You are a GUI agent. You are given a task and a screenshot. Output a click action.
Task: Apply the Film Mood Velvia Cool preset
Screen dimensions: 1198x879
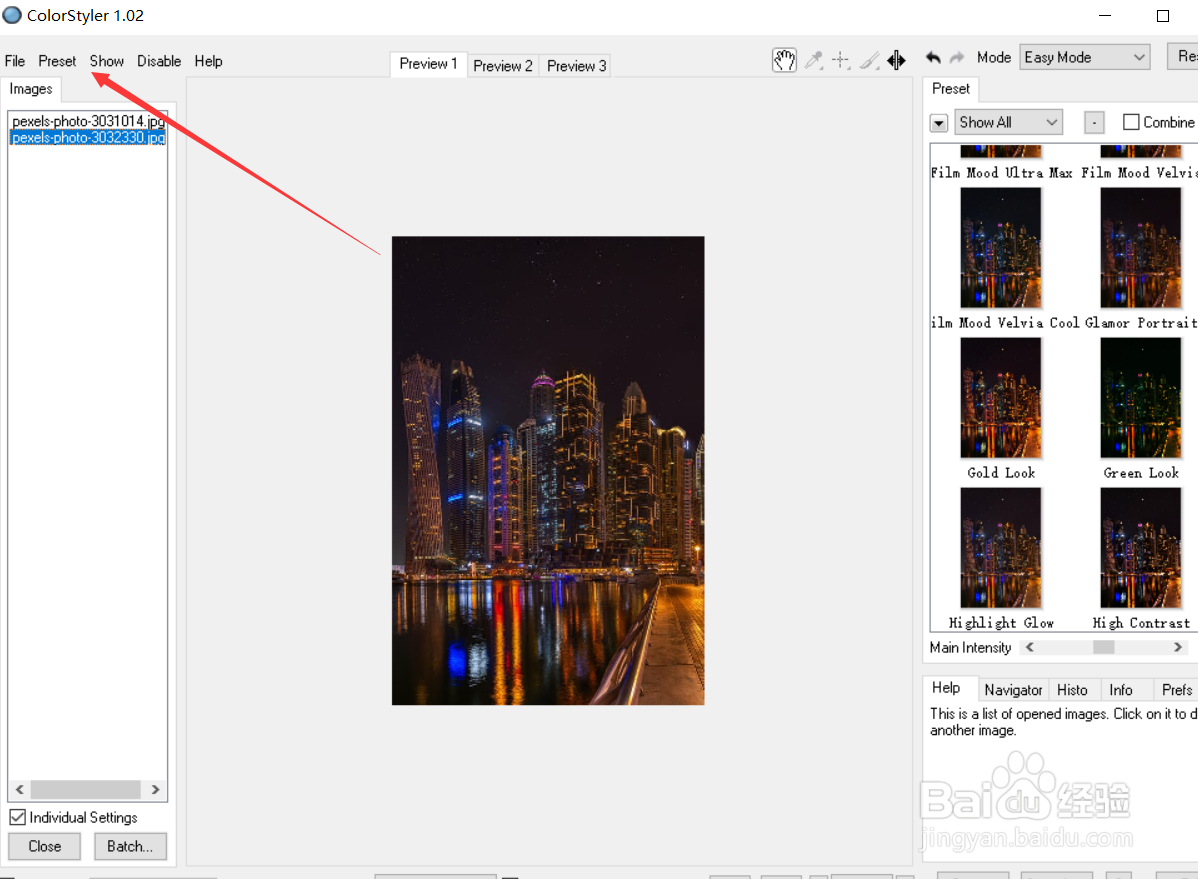1001,248
